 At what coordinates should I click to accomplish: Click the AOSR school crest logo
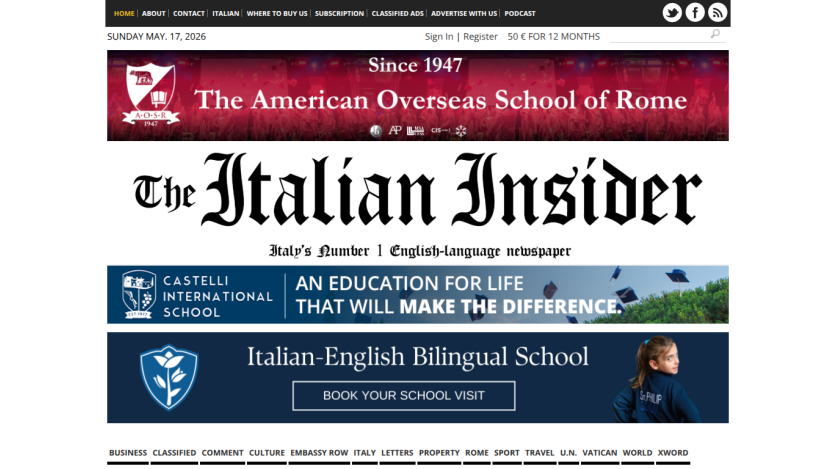(151, 95)
